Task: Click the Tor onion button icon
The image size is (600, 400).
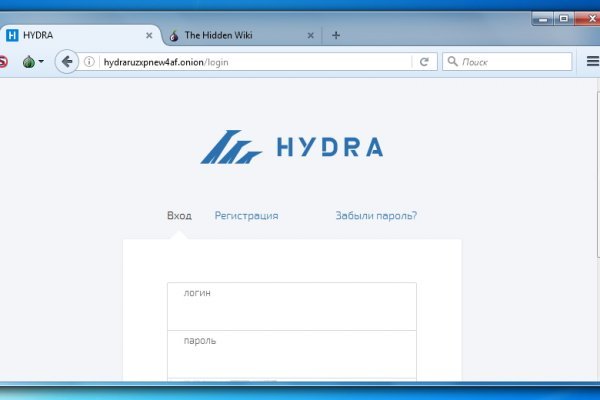Action: tap(29, 62)
